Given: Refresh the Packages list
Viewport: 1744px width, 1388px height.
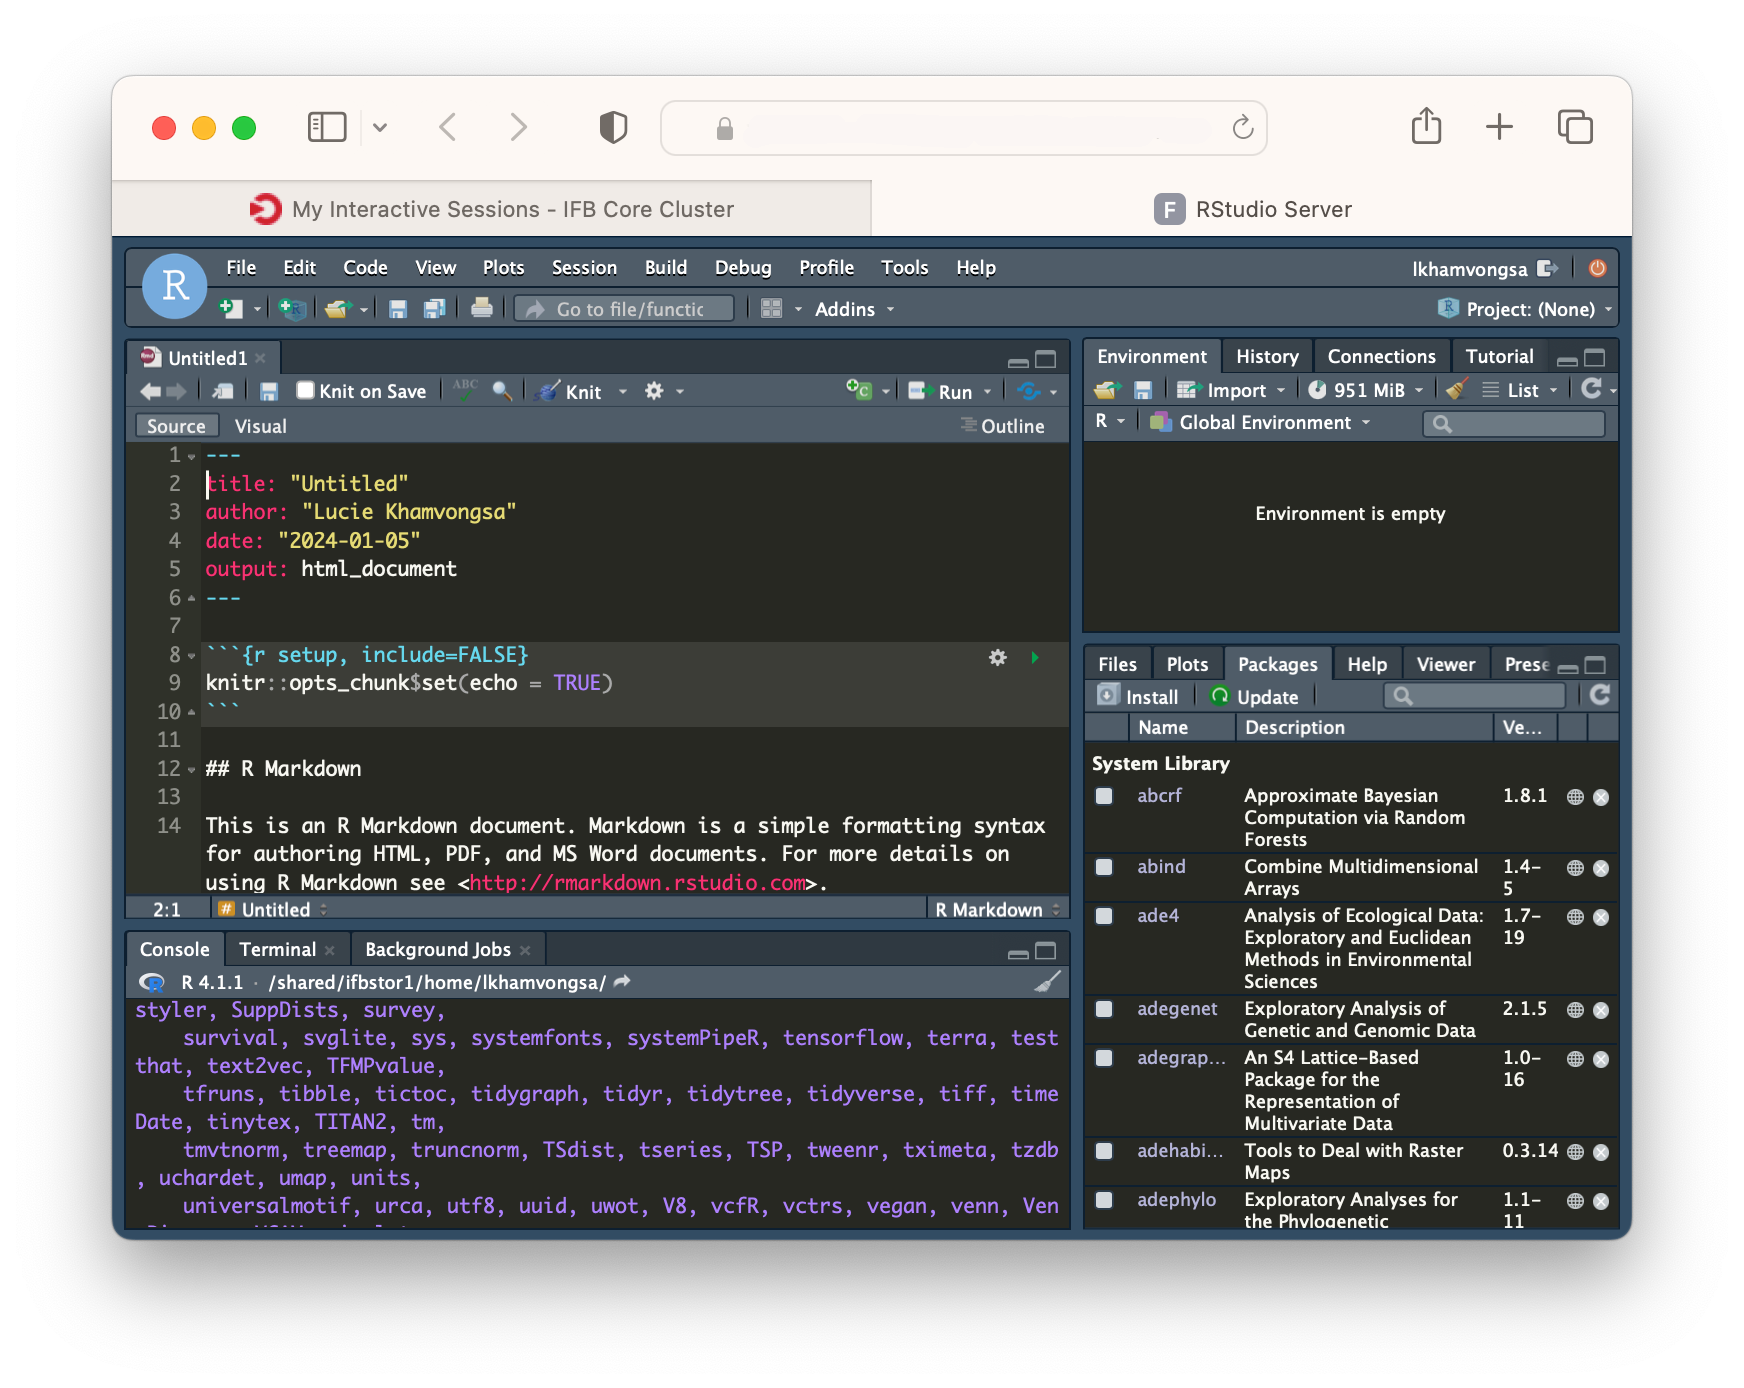Looking at the screenshot, I should (x=1600, y=695).
